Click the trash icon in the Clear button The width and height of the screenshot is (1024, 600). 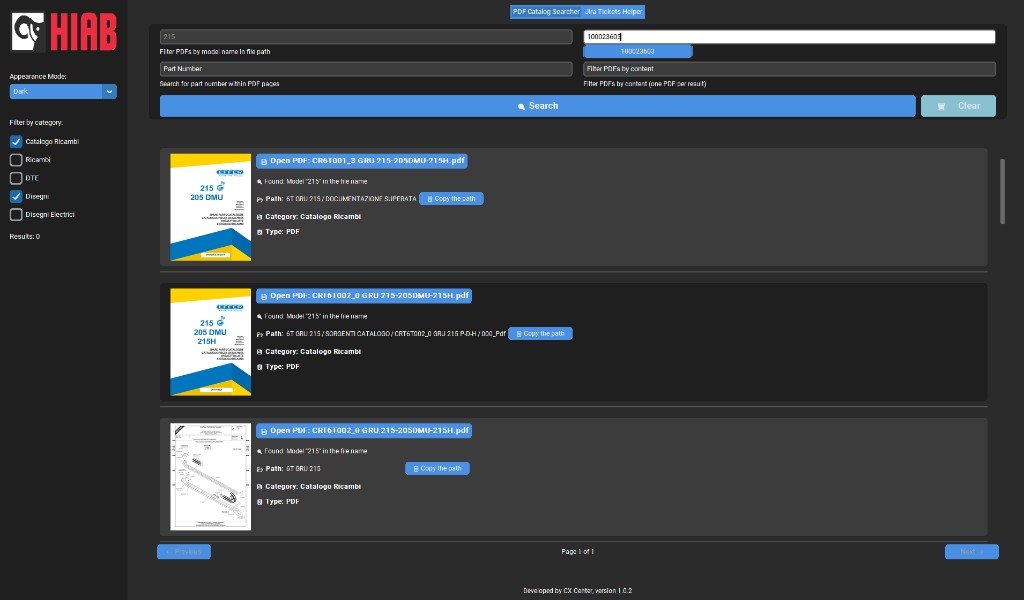point(941,106)
